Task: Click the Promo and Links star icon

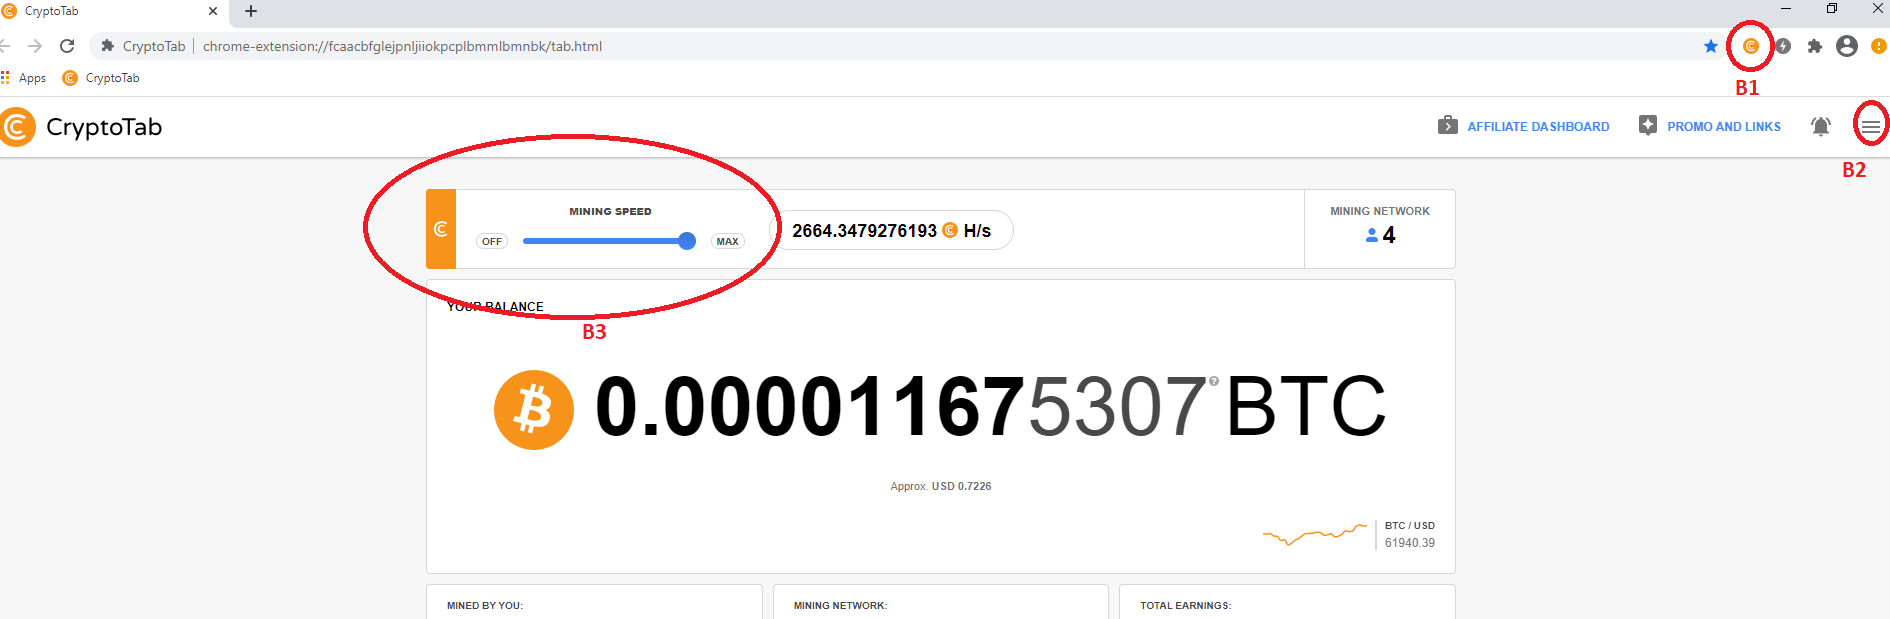Action: (x=1648, y=125)
